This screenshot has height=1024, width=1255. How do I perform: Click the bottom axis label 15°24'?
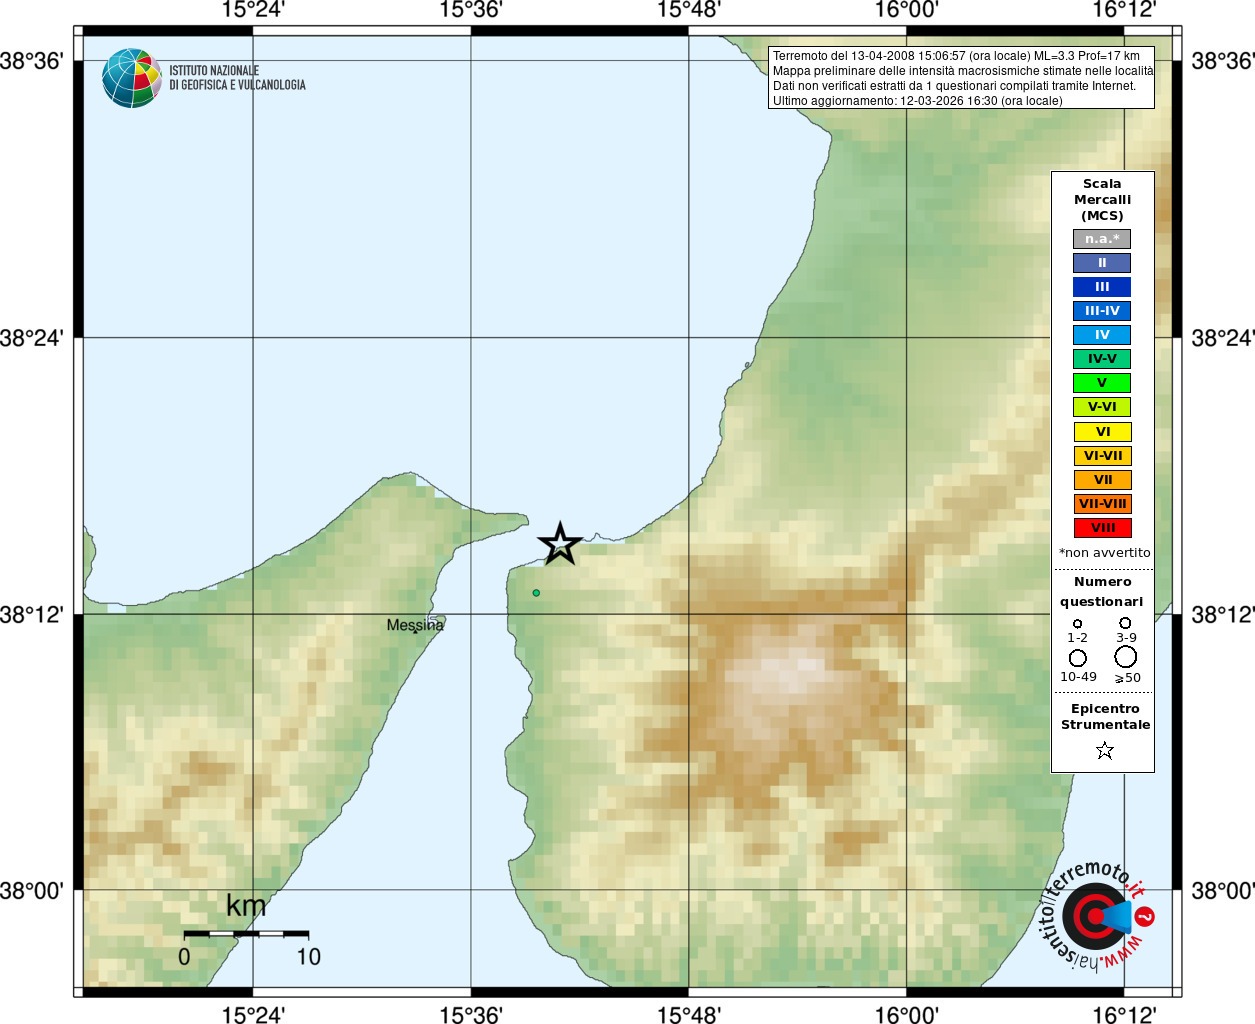(253, 1015)
